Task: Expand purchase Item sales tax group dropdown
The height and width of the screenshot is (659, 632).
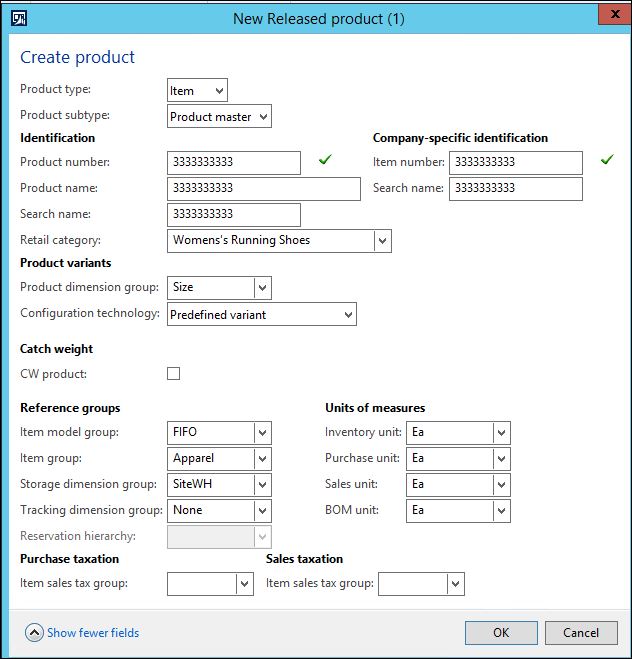Action: pos(244,584)
